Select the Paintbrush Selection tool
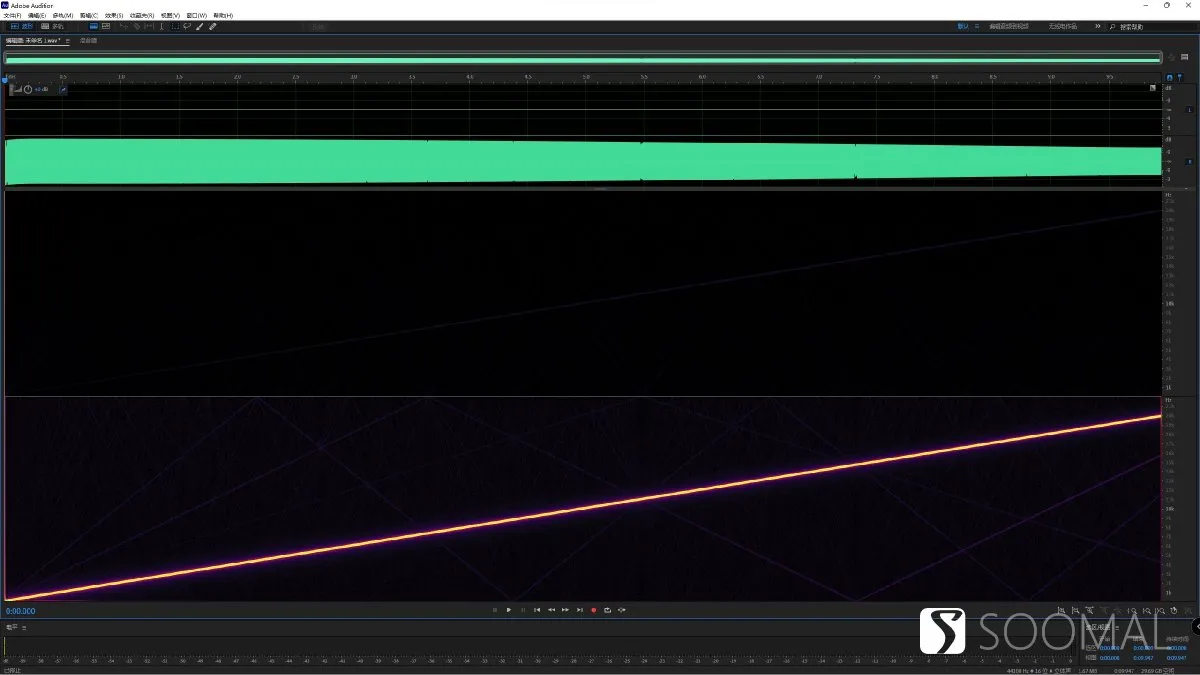The height and width of the screenshot is (675, 1200). click(199, 26)
